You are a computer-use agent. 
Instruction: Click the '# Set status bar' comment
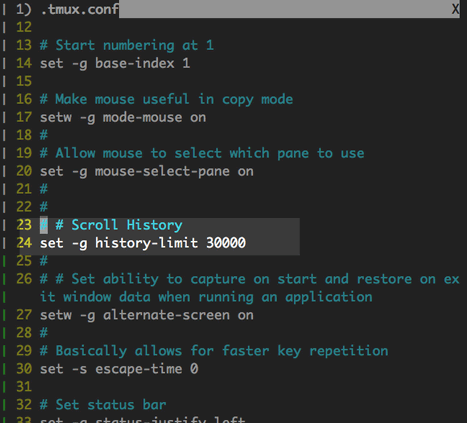[103, 405]
